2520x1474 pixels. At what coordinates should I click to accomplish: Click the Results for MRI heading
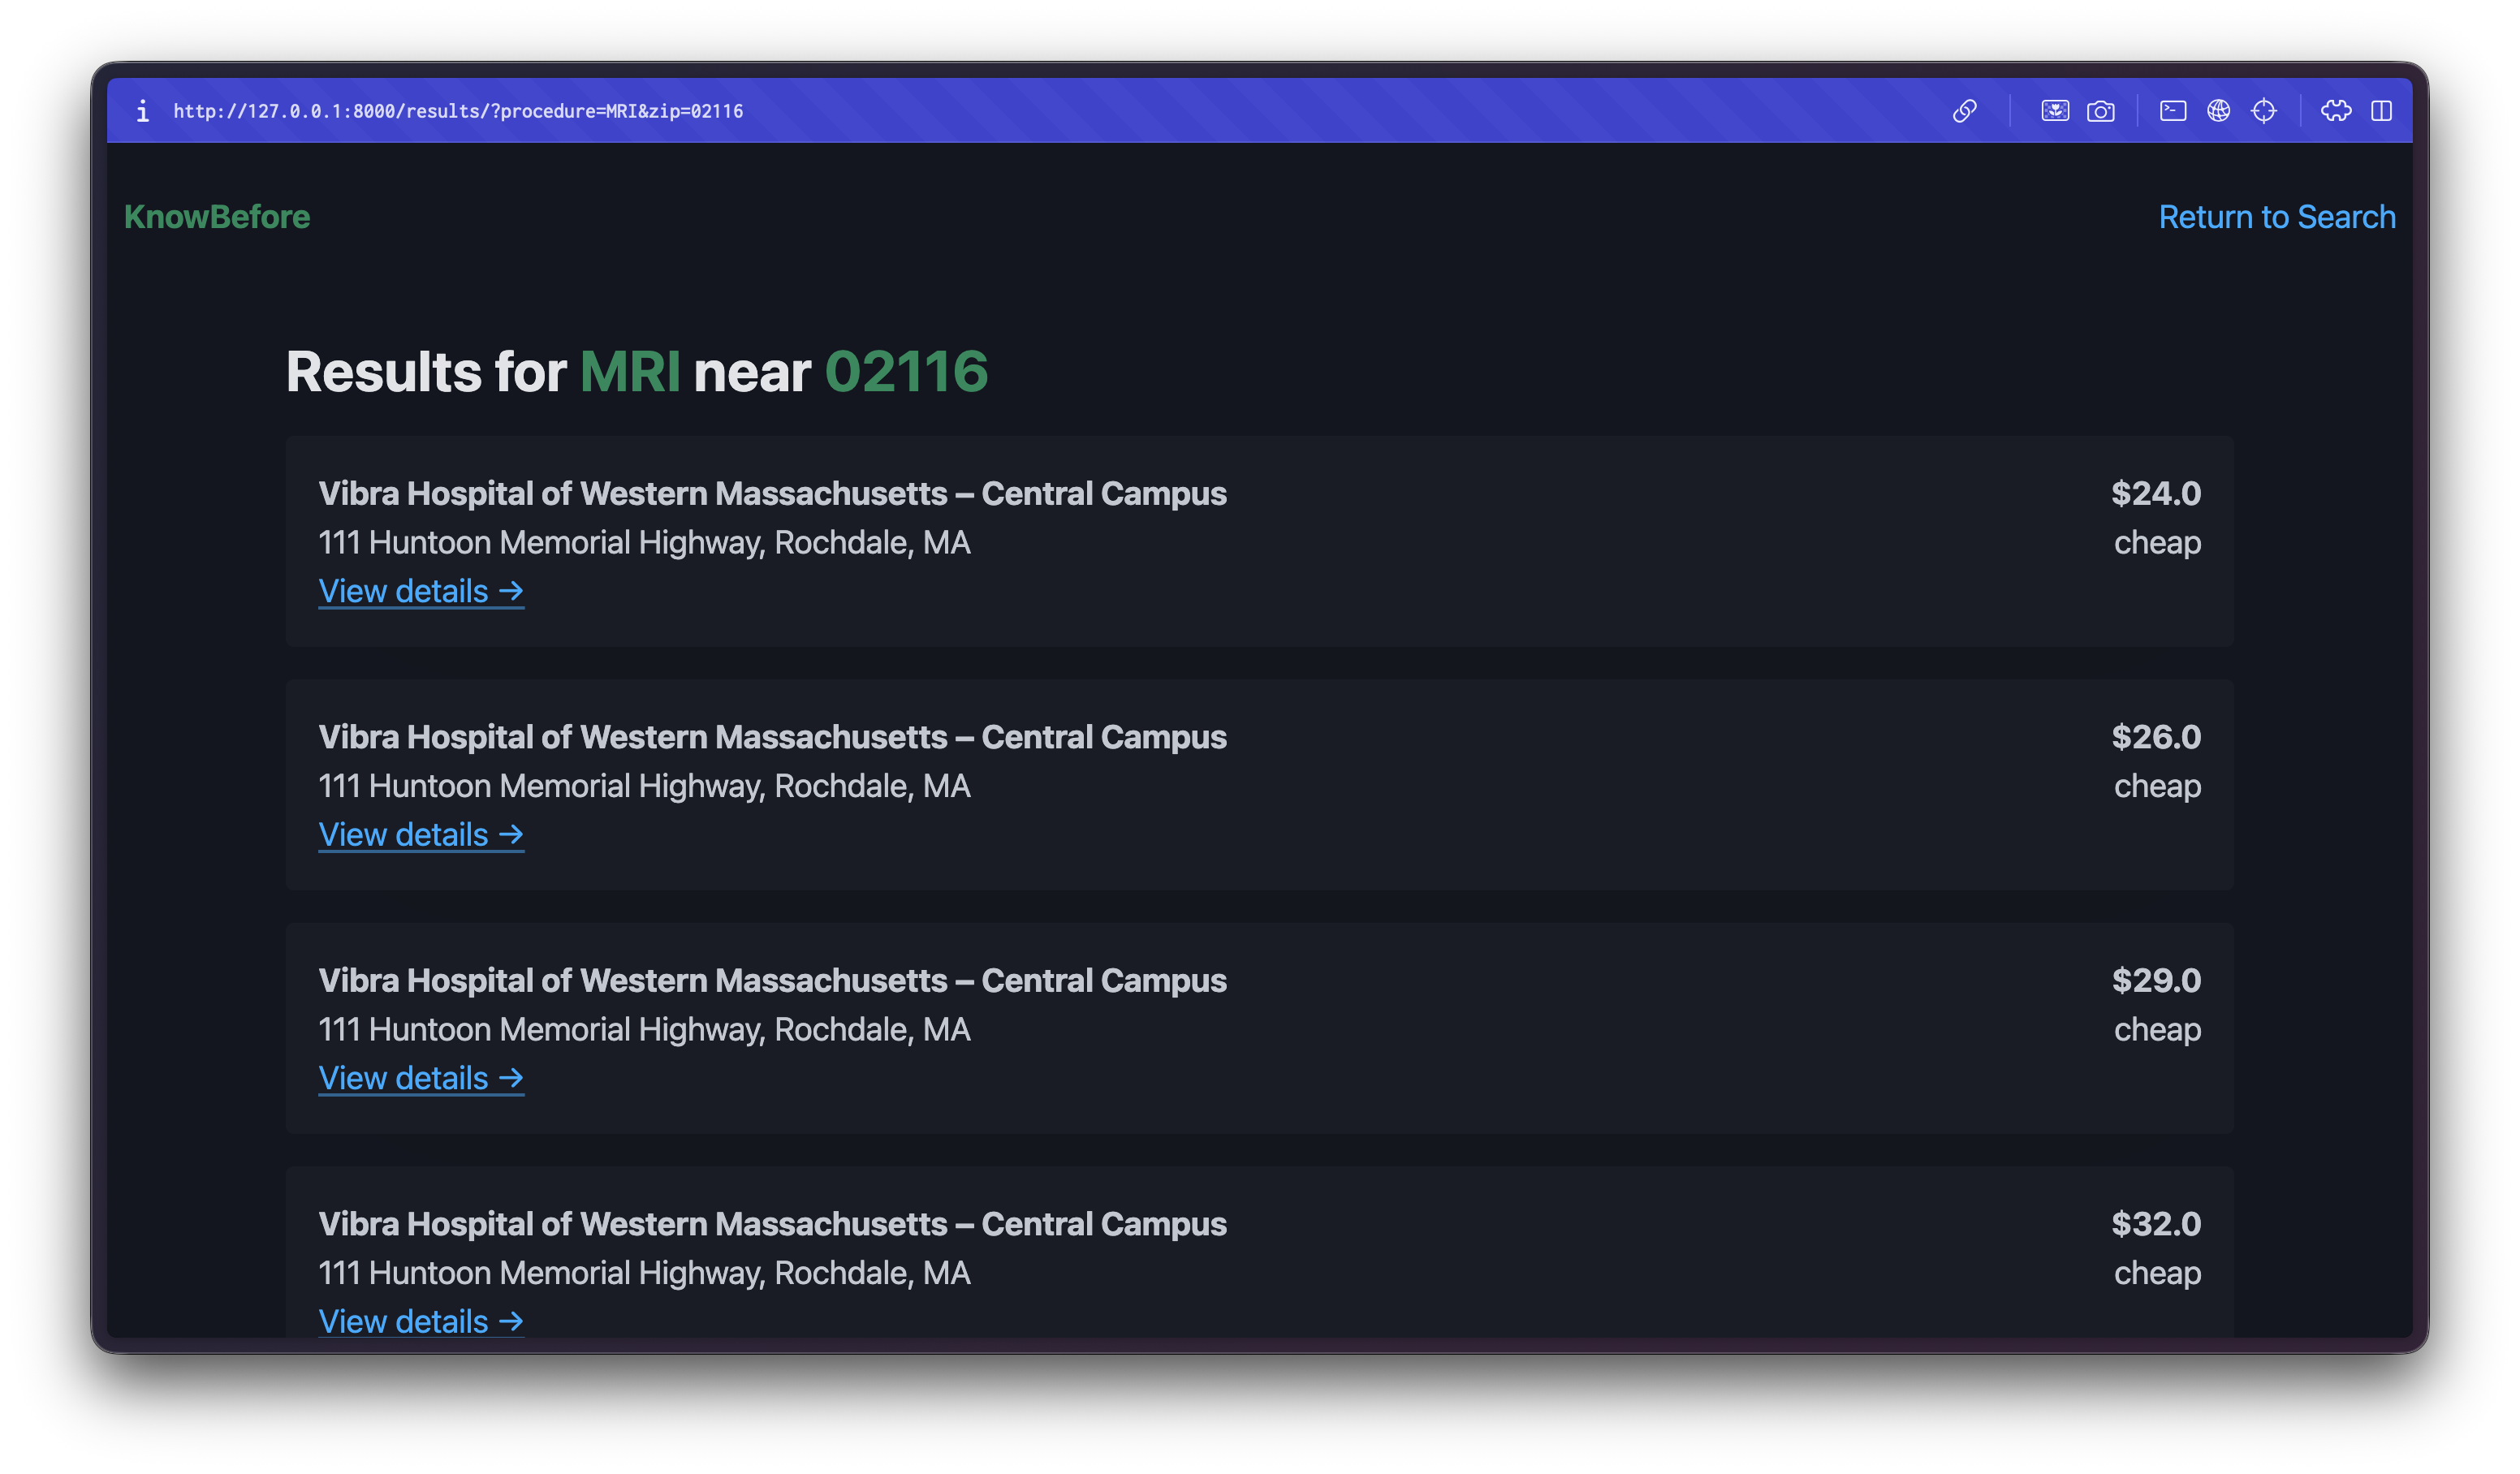point(636,372)
